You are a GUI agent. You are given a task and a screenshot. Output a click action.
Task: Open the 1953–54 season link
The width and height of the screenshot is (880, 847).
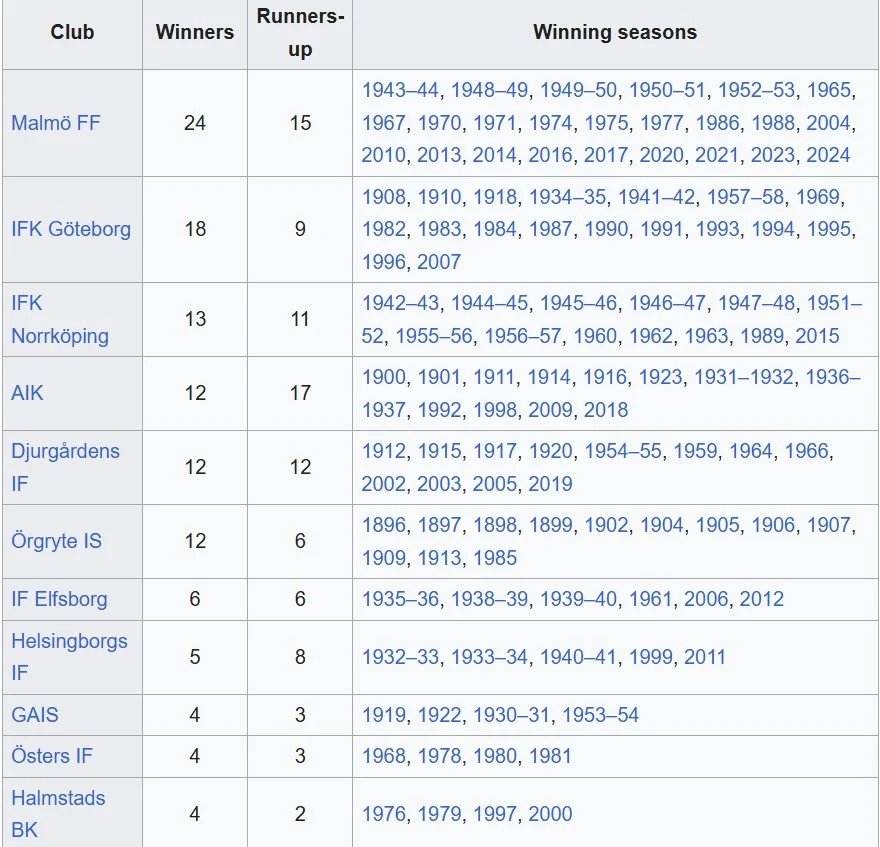click(600, 715)
